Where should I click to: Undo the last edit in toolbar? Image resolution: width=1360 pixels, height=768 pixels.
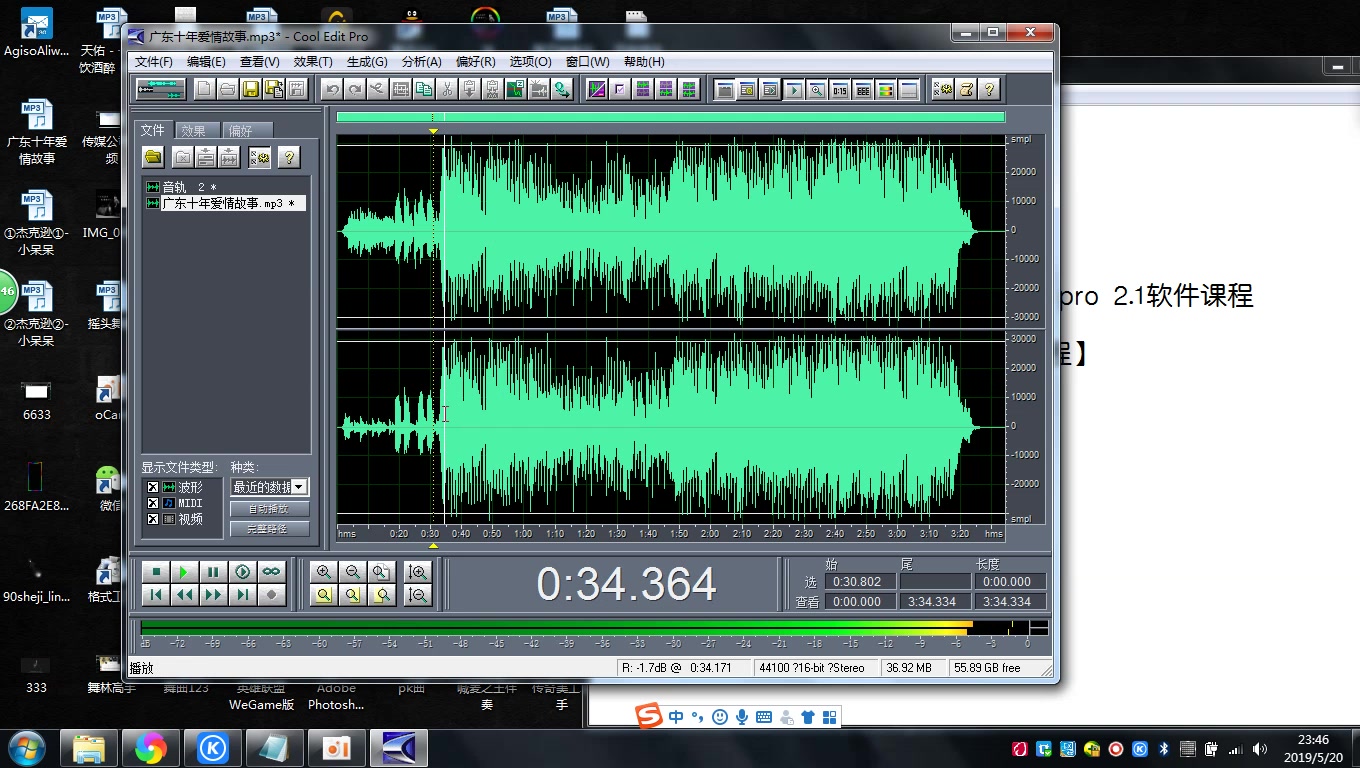pyautogui.click(x=332, y=89)
